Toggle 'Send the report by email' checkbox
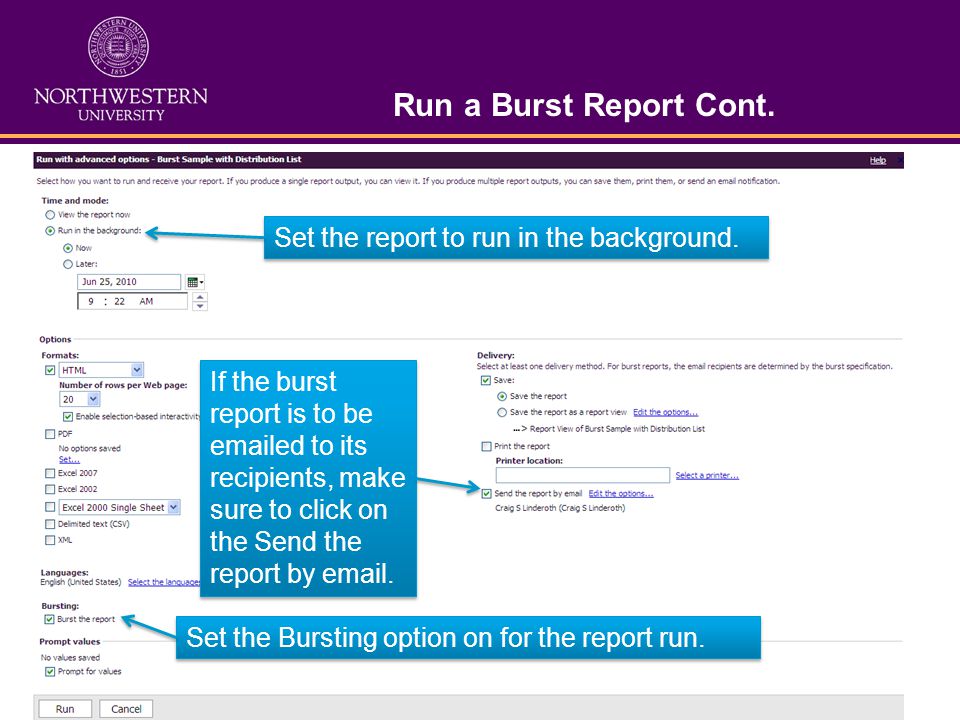This screenshot has width=960, height=720. click(x=487, y=493)
